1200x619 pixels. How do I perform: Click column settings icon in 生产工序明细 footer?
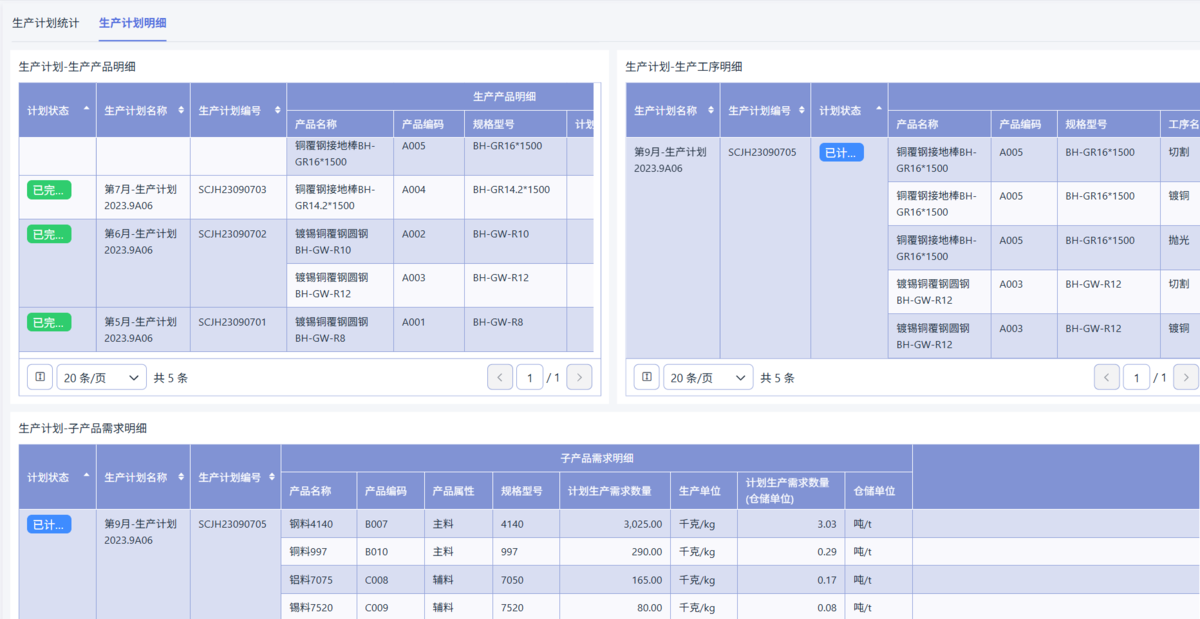[x=647, y=377]
